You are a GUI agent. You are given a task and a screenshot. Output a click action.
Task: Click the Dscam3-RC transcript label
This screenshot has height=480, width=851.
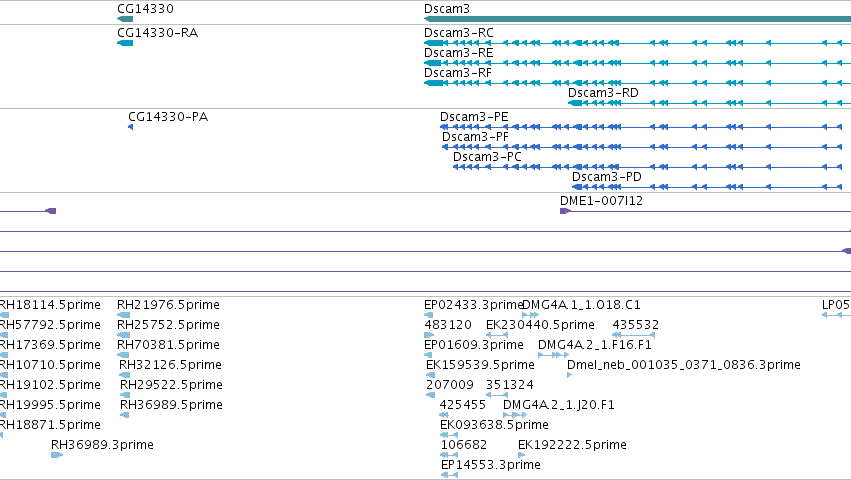tap(459, 33)
